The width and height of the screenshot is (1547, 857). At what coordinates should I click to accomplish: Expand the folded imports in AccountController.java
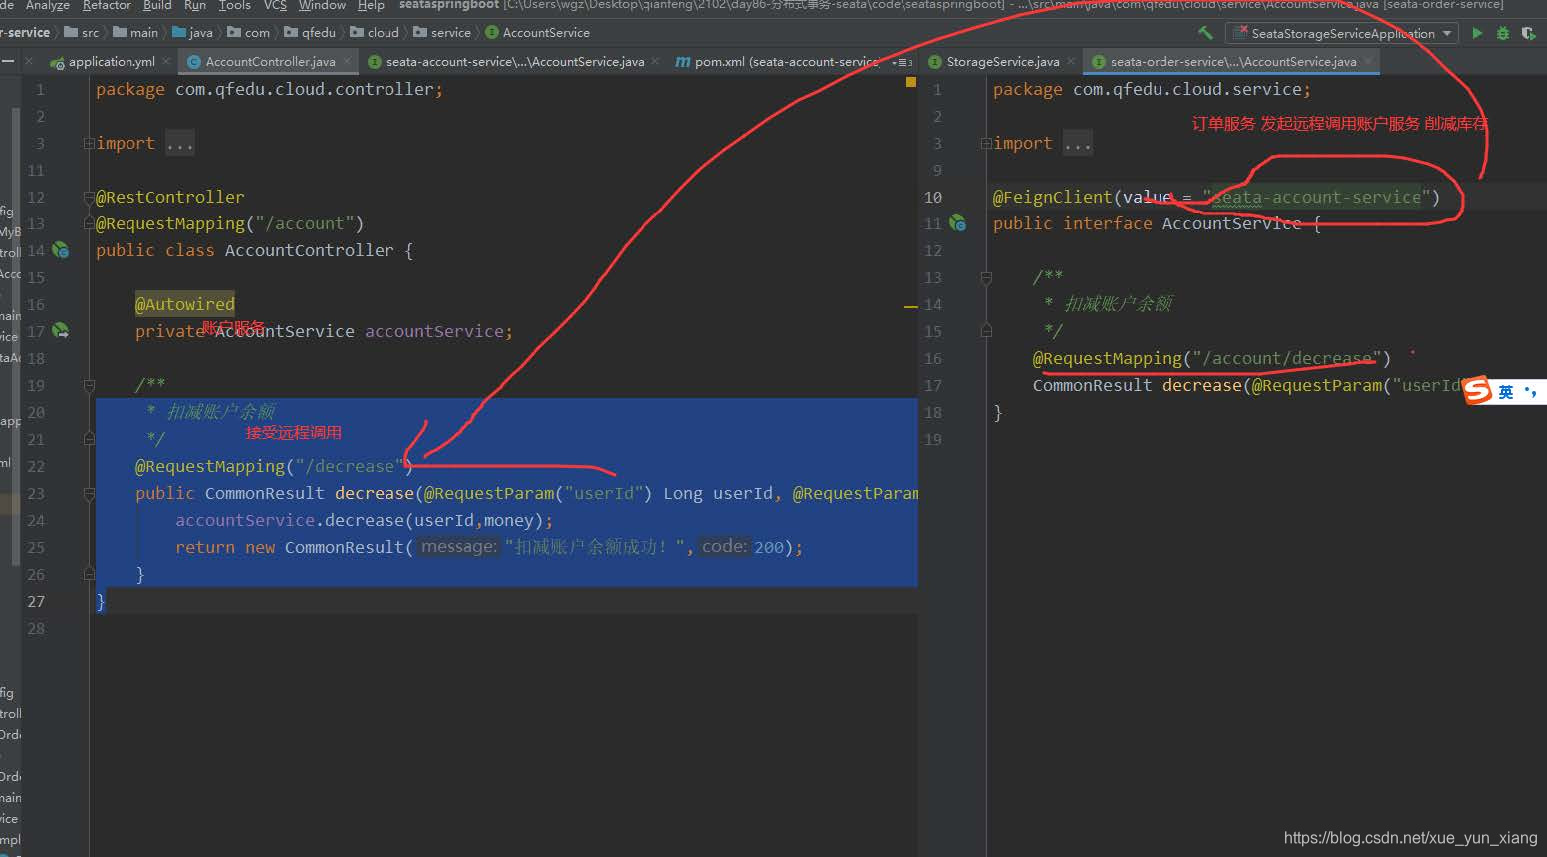click(x=89, y=143)
